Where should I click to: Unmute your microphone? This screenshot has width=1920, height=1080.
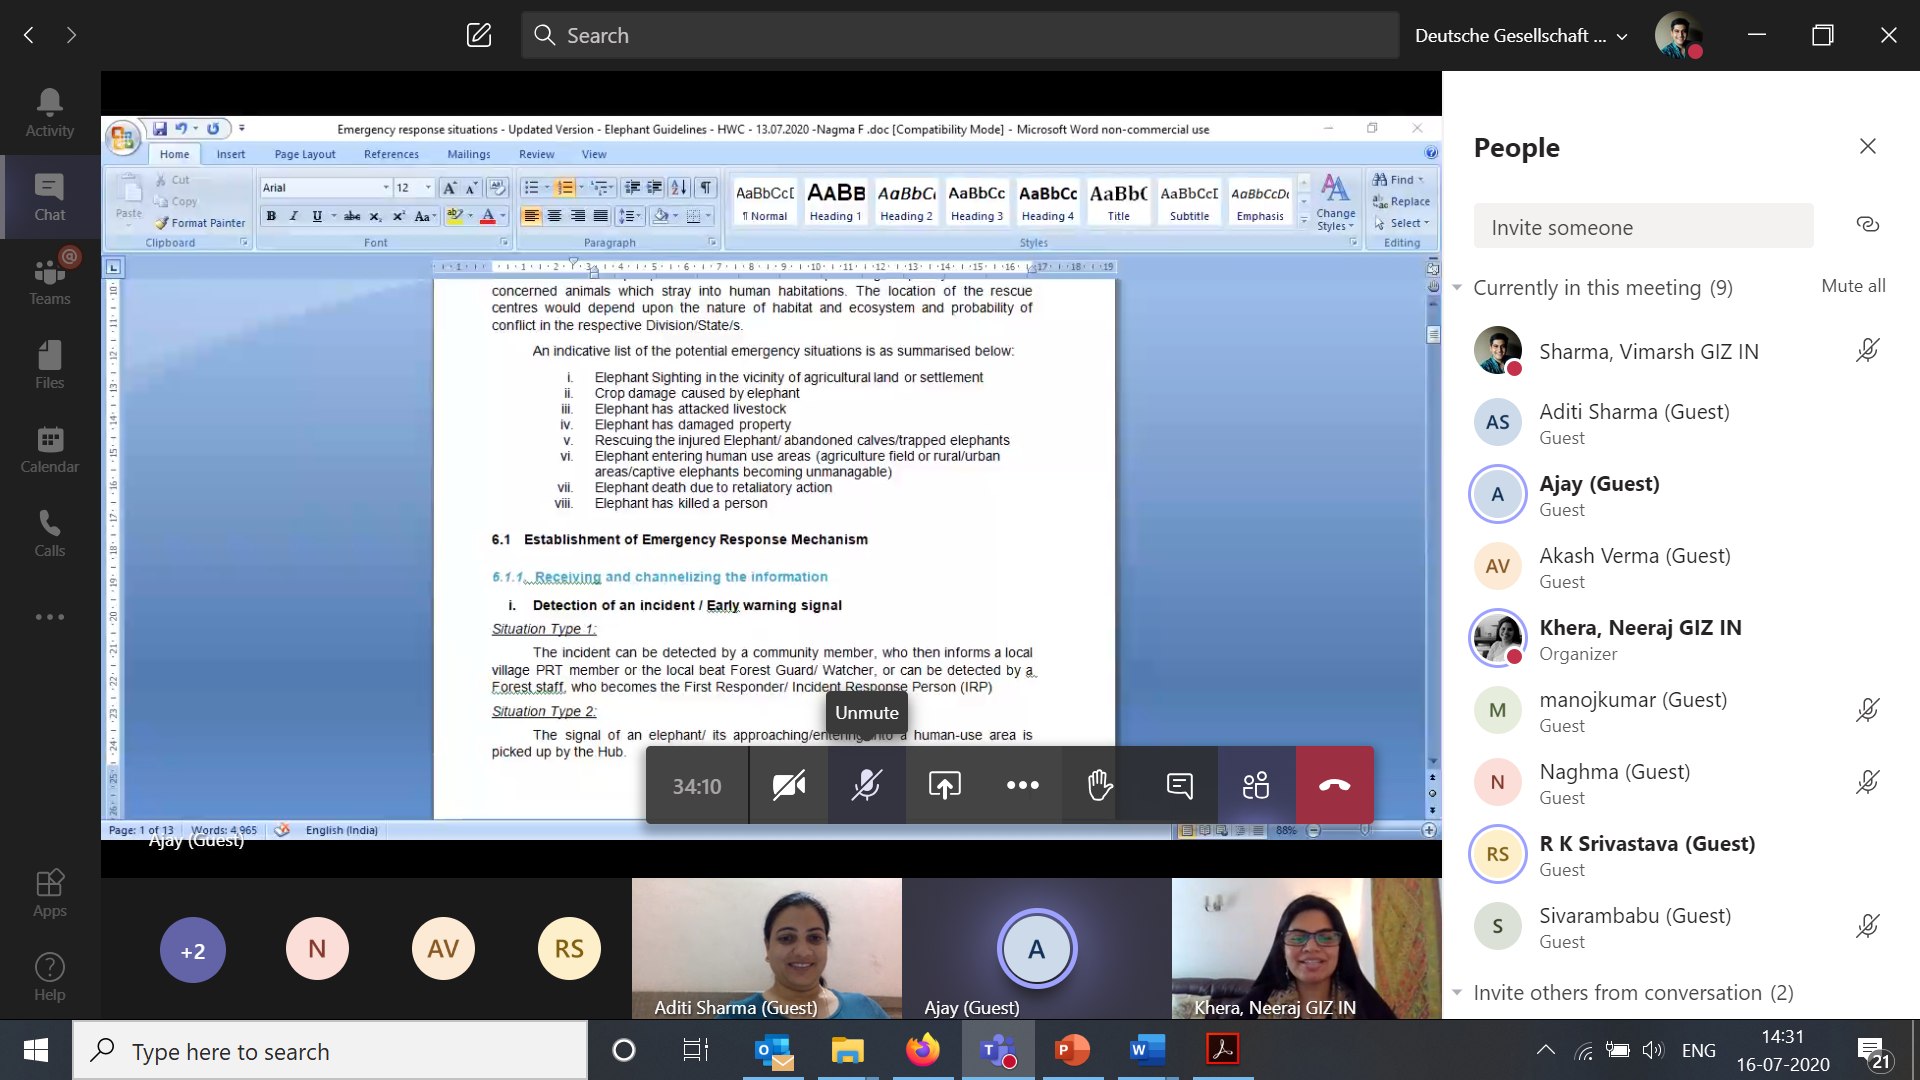866,786
